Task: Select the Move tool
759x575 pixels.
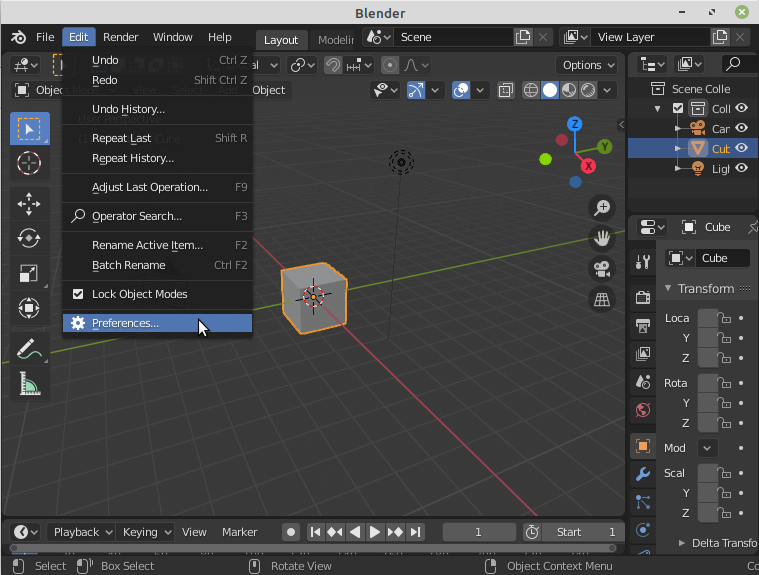Action: 29,204
